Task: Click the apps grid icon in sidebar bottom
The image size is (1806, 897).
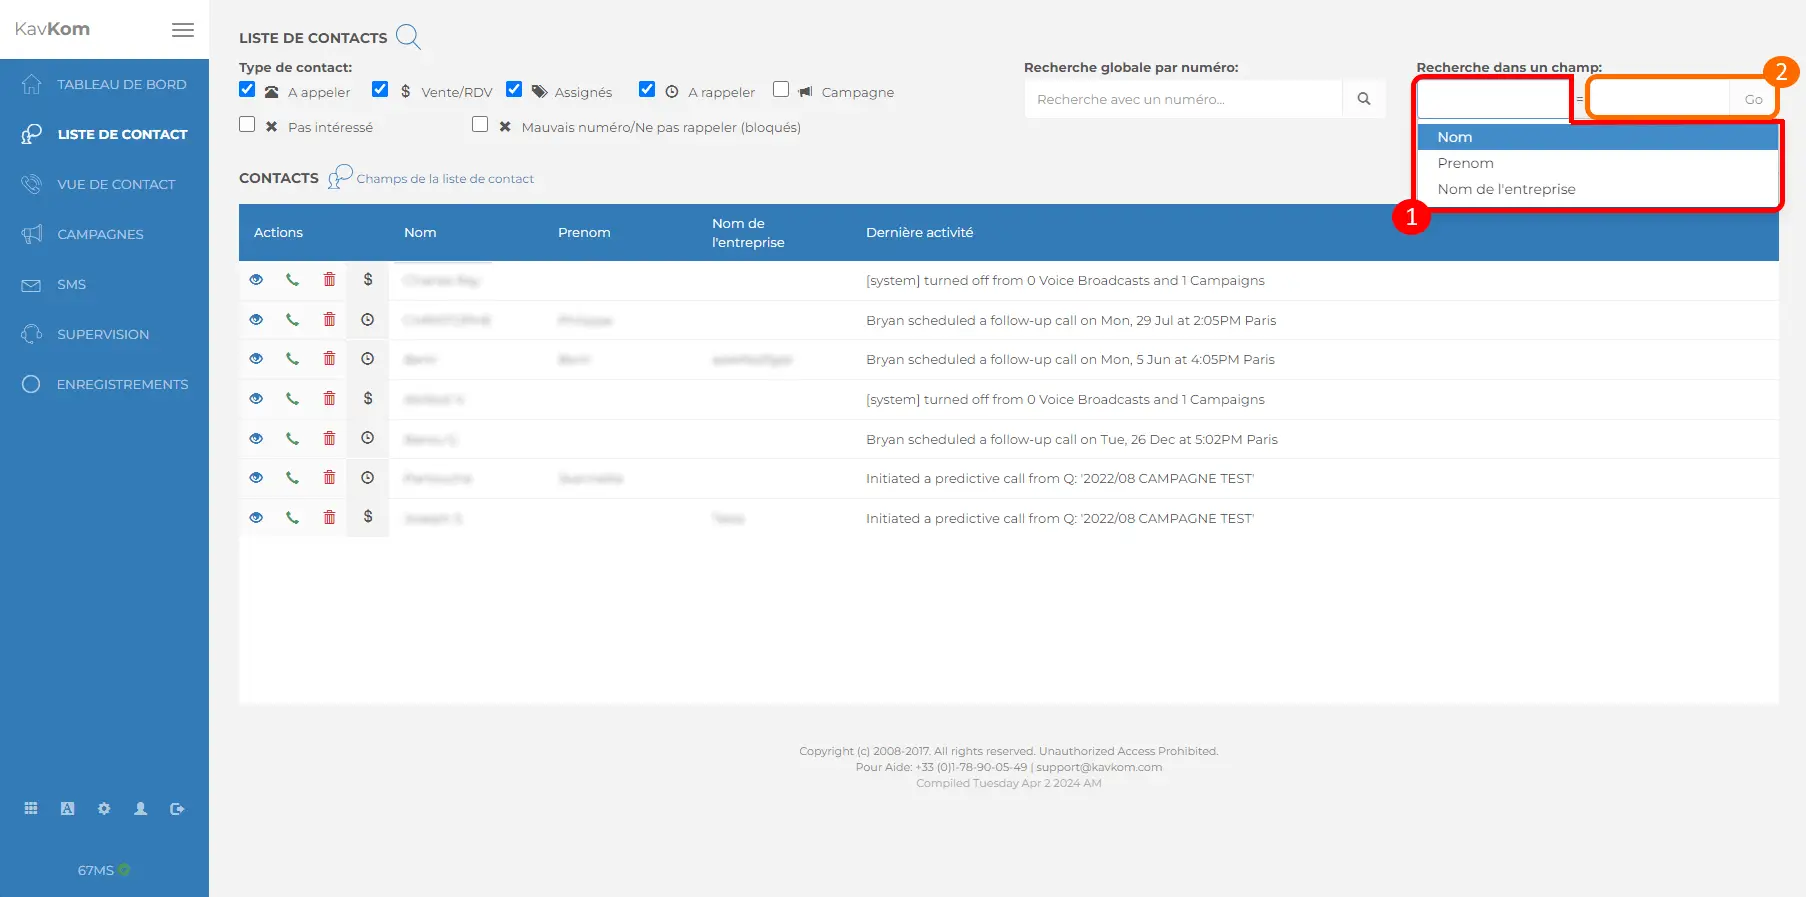Action: coord(31,809)
